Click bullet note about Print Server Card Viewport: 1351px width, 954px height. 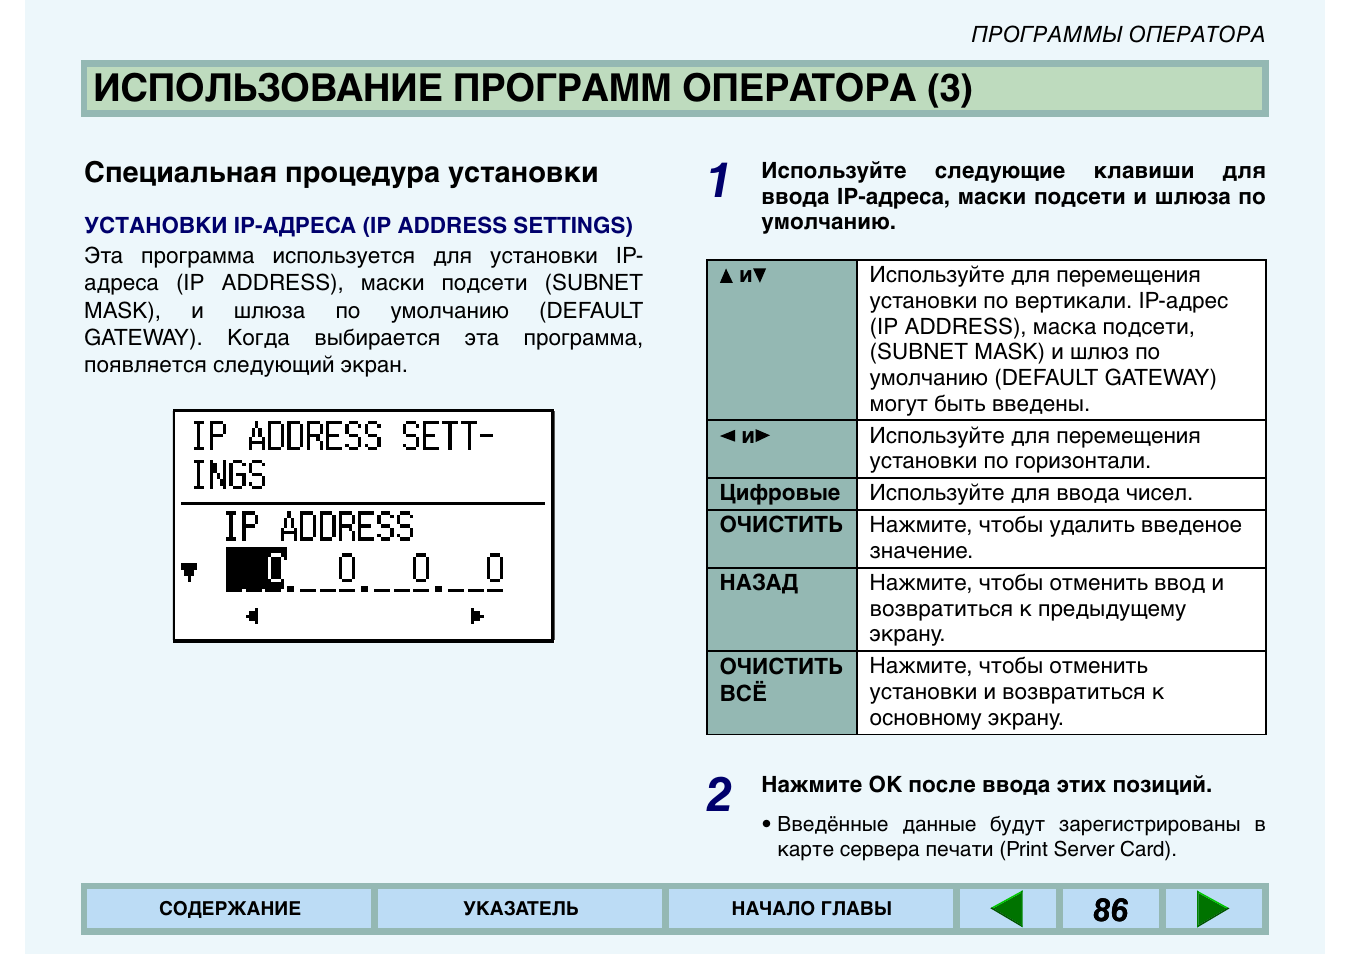(x=1013, y=837)
